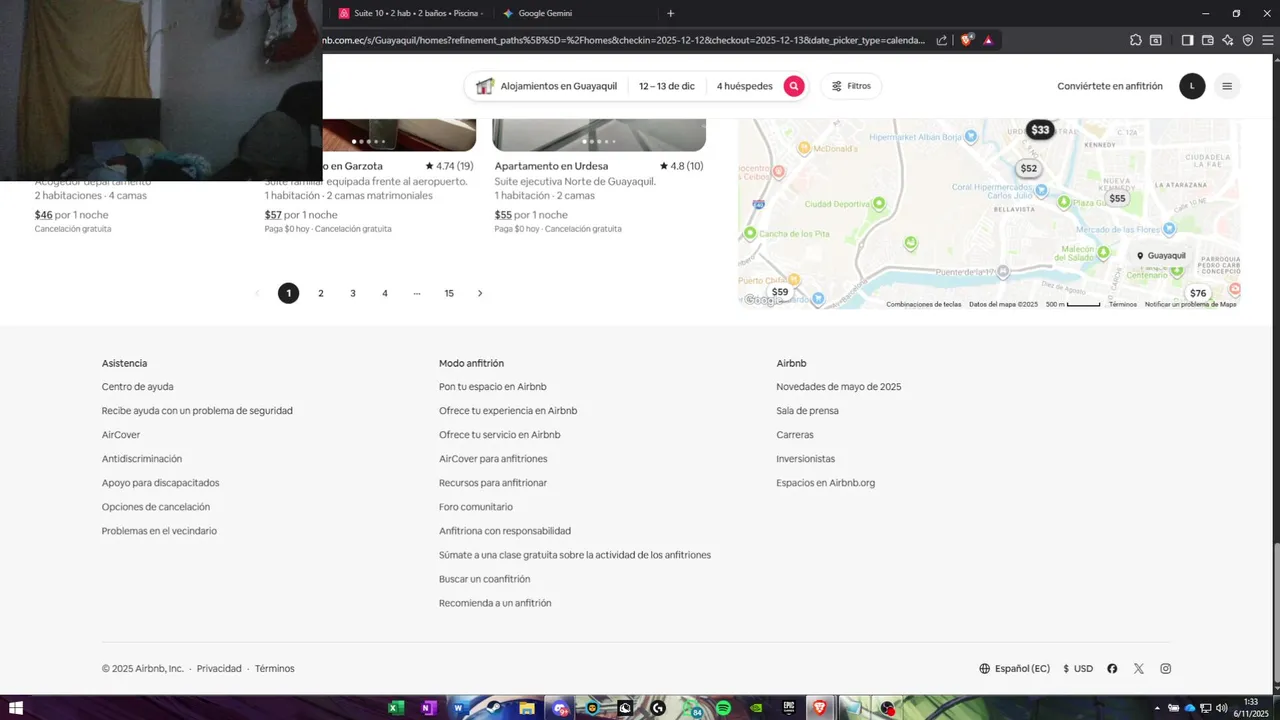1280x720 pixels.
Task: Open the Sala de prensa link
Action: [x=807, y=411]
